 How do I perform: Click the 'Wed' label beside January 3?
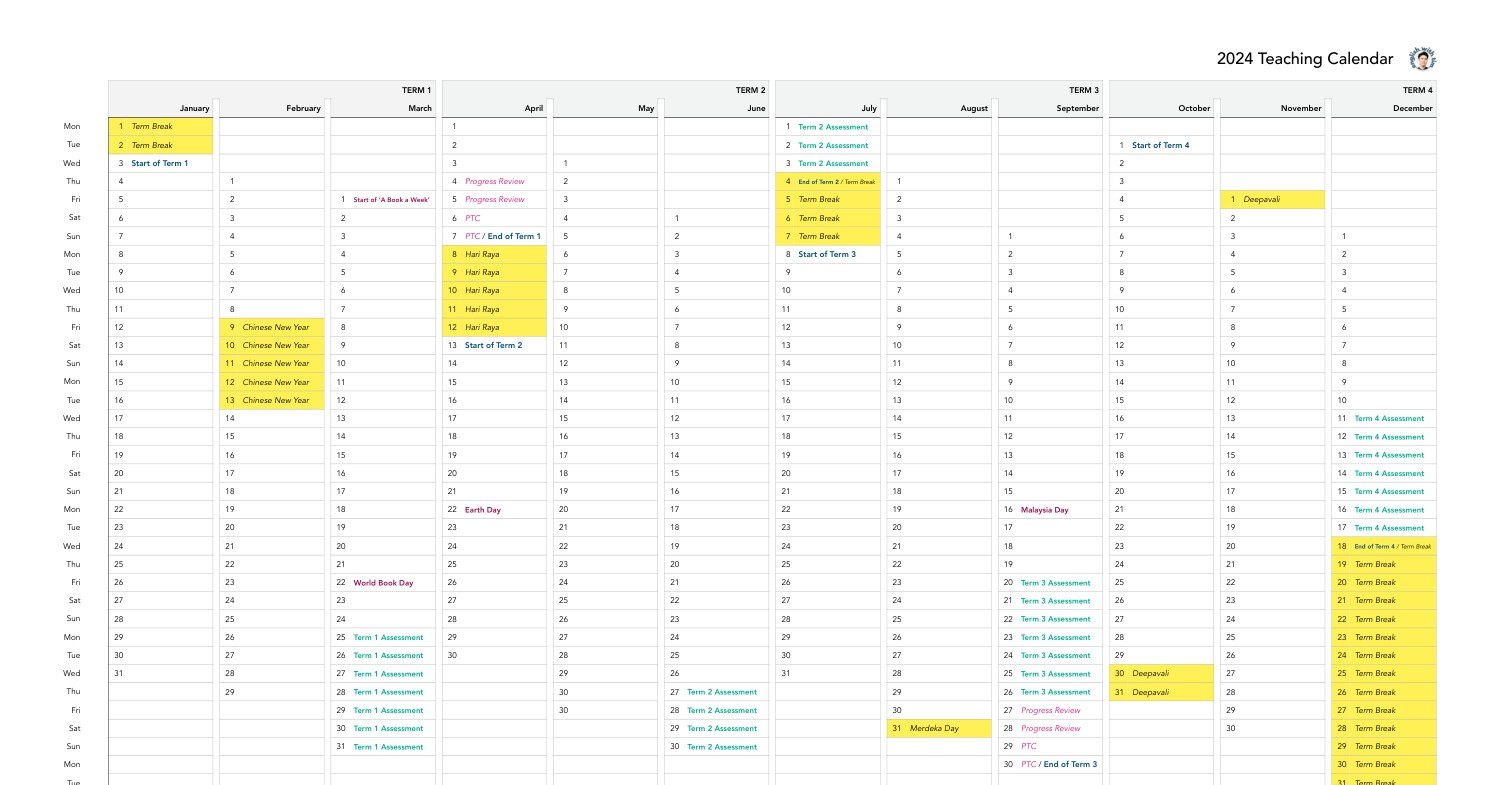[x=72, y=163]
